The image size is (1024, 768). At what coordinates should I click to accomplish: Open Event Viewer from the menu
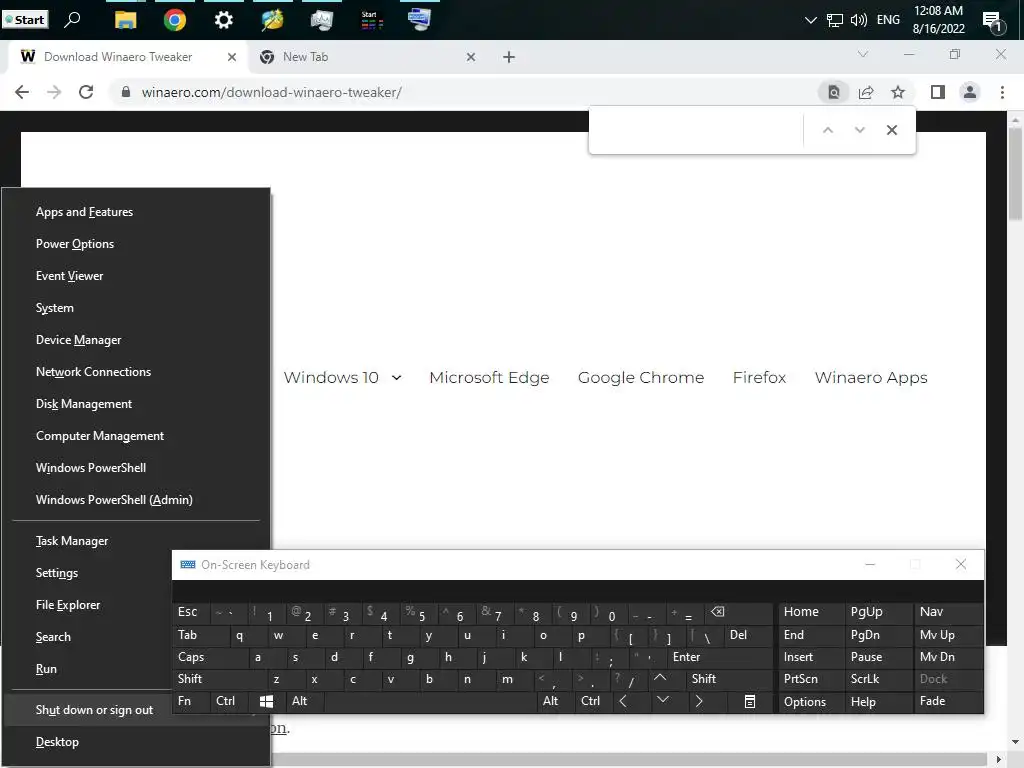tap(136, 276)
